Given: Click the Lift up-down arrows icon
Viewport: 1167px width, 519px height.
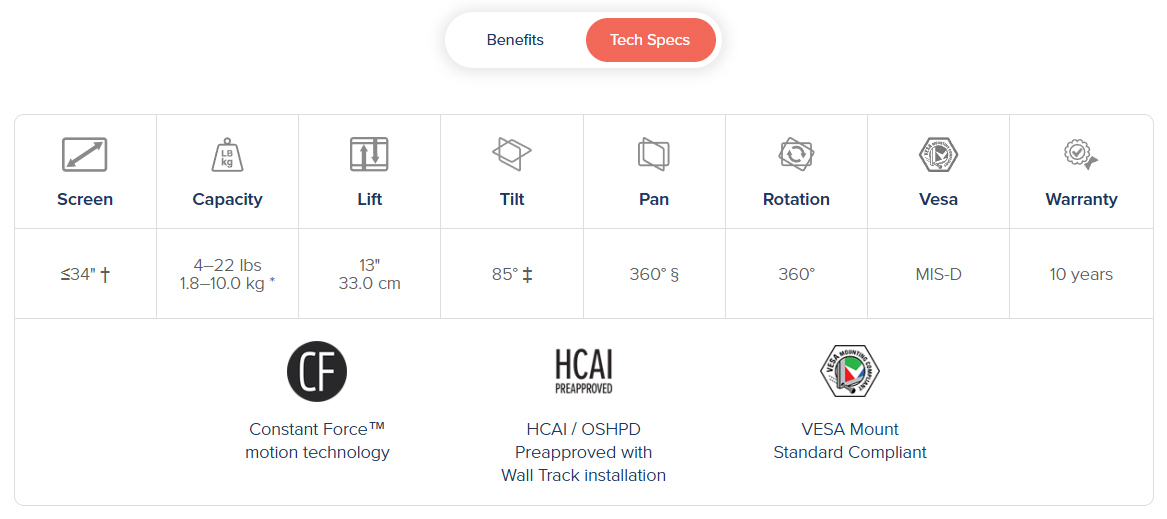Looking at the screenshot, I should click(369, 154).
